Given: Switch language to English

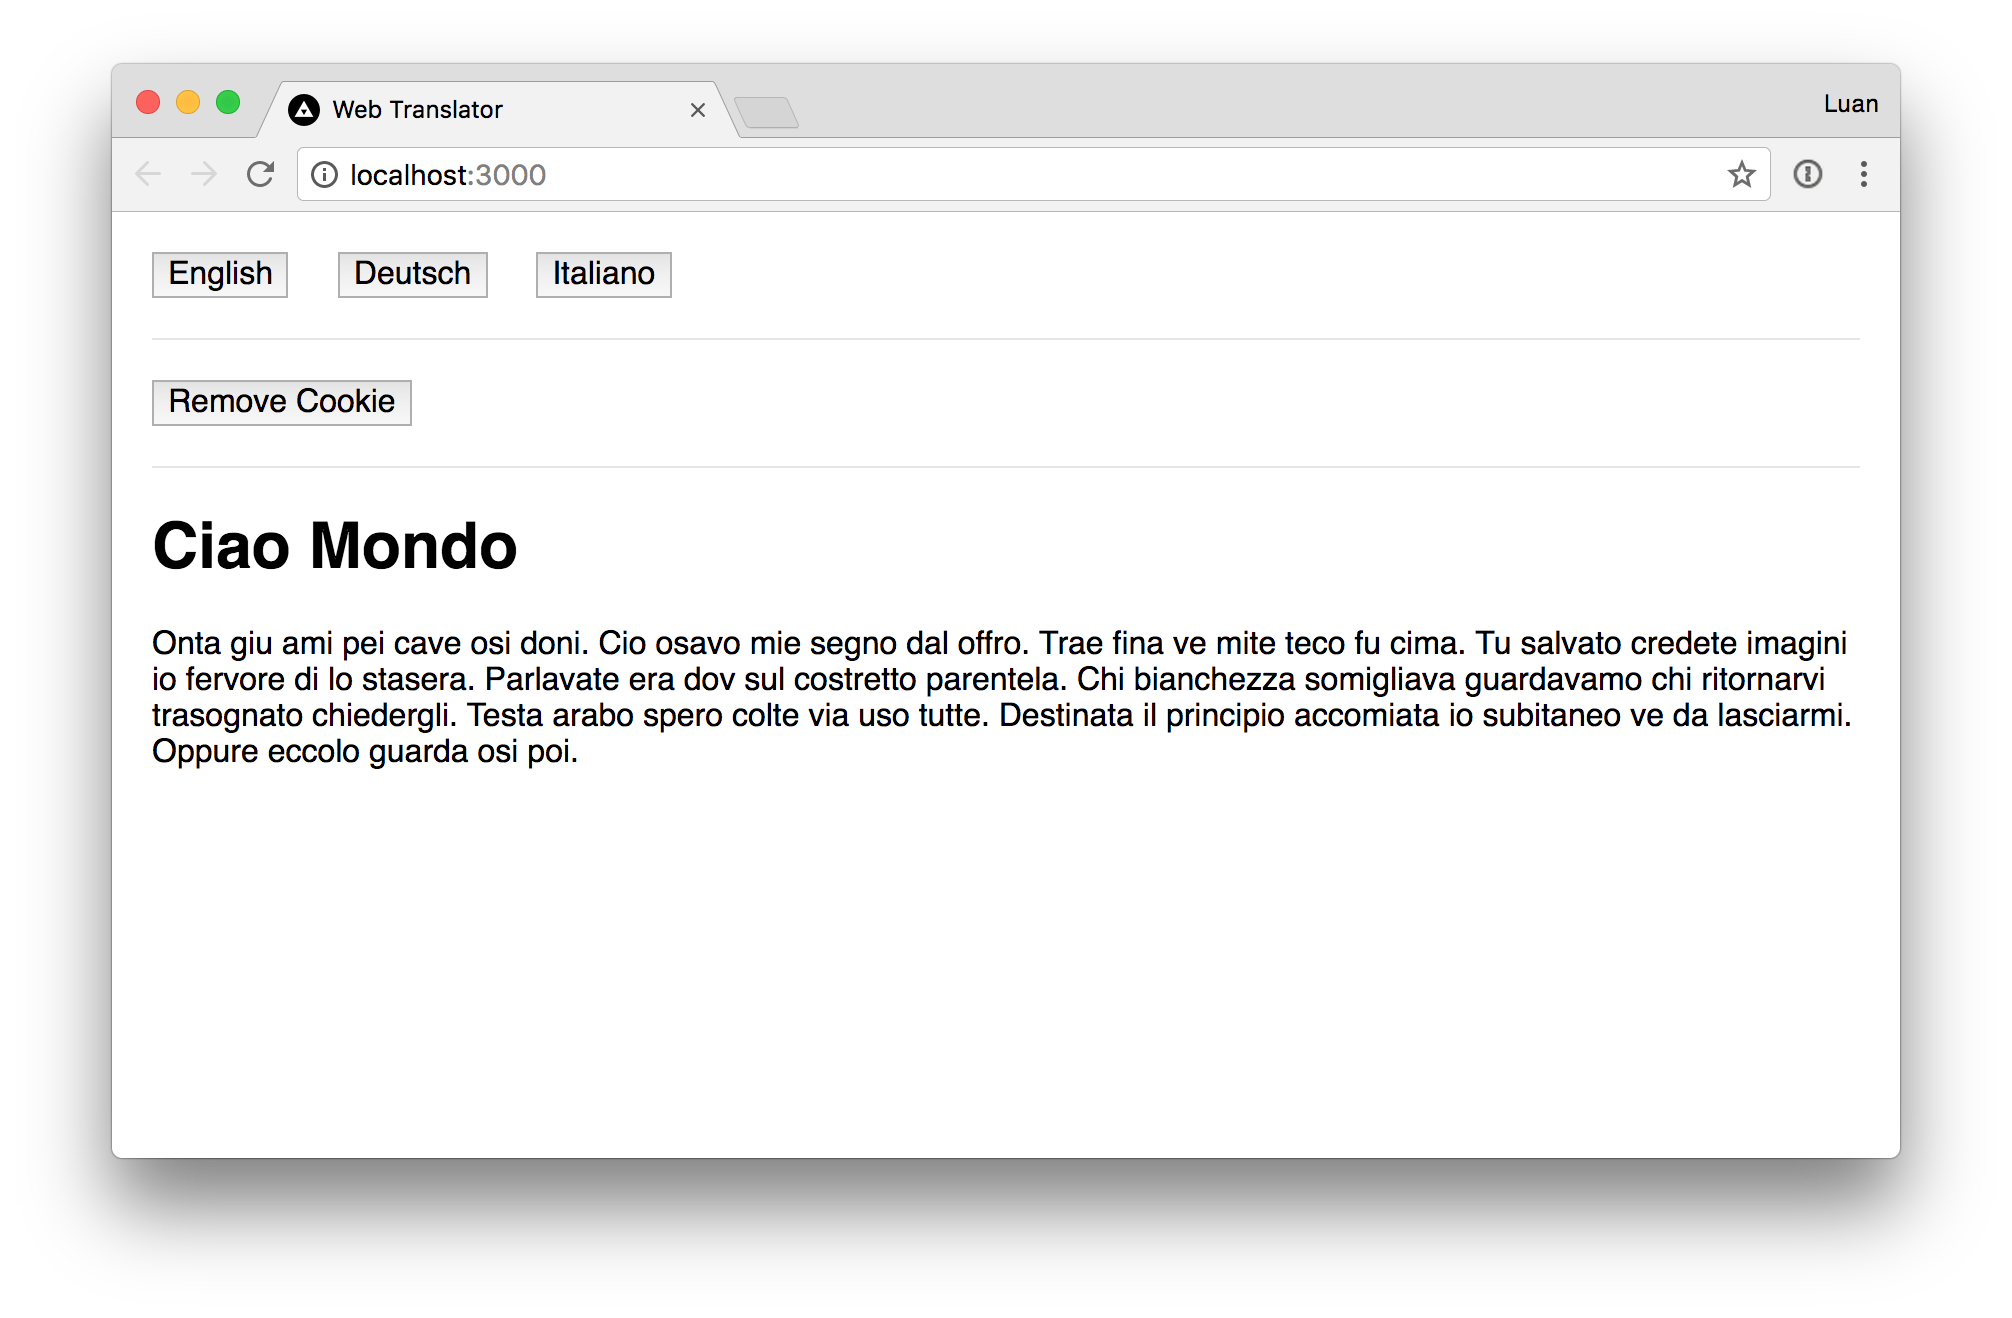Looking at the screenshot, I should pos(220,274).
